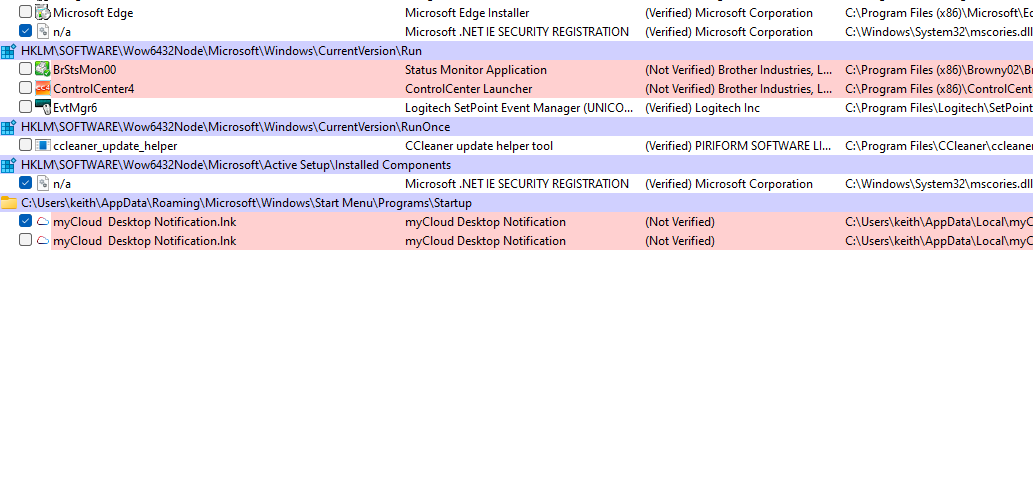Enable the Microsoft Edge autorun checkbox
The image size is (1033, 477).
25,12
